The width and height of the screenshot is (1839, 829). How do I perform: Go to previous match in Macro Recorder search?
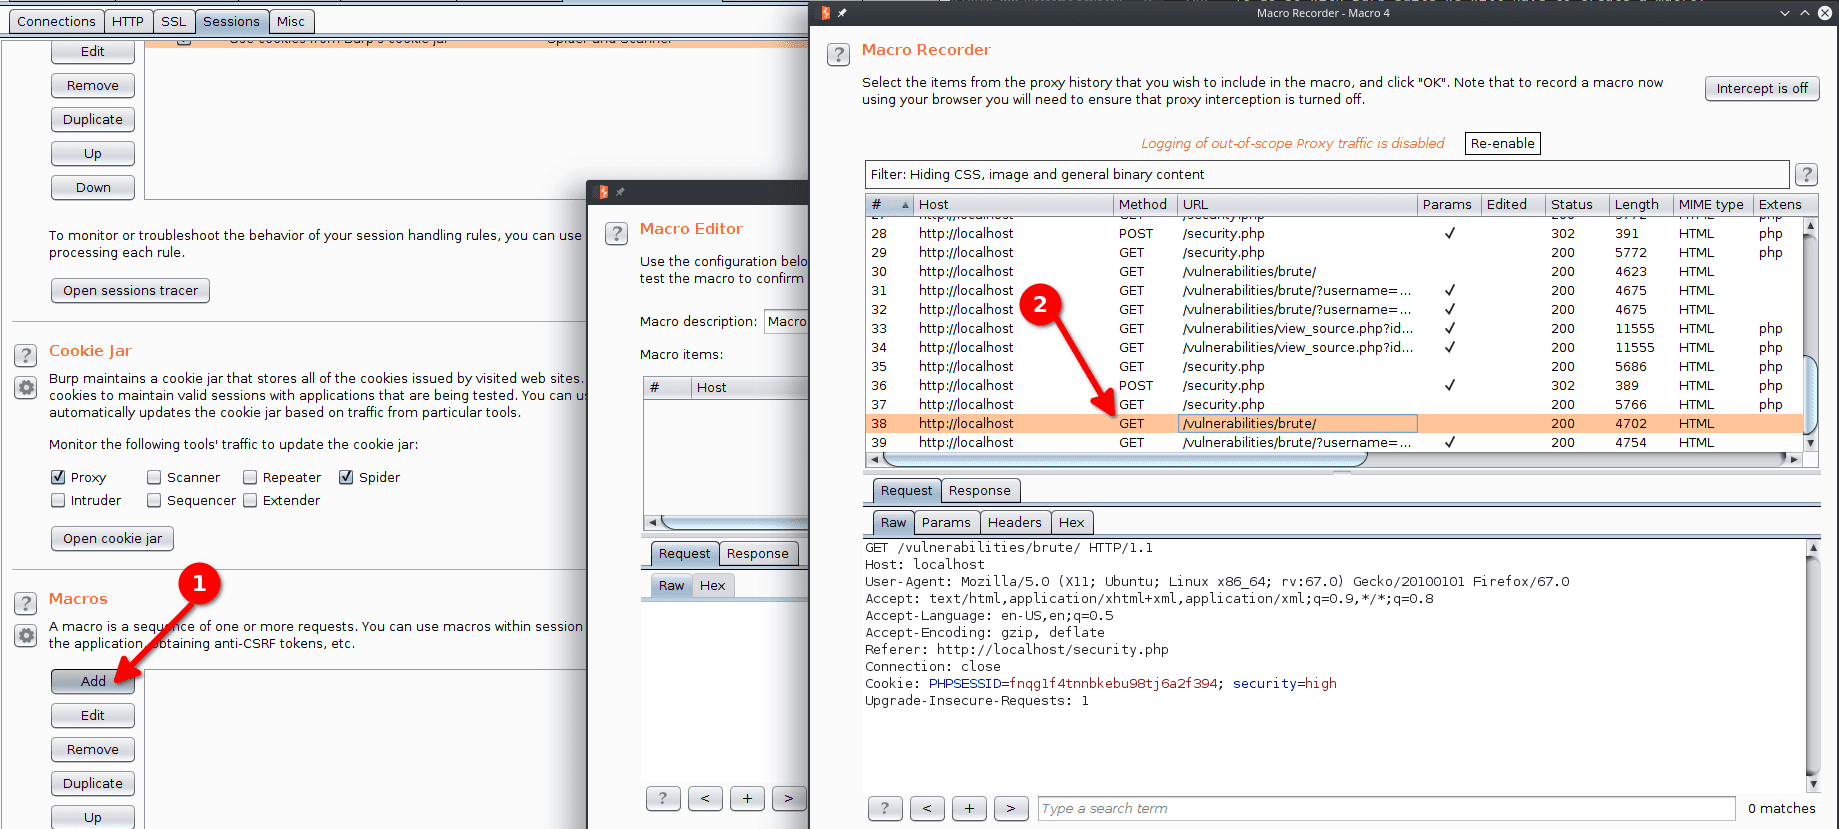[x=927, y=808]
